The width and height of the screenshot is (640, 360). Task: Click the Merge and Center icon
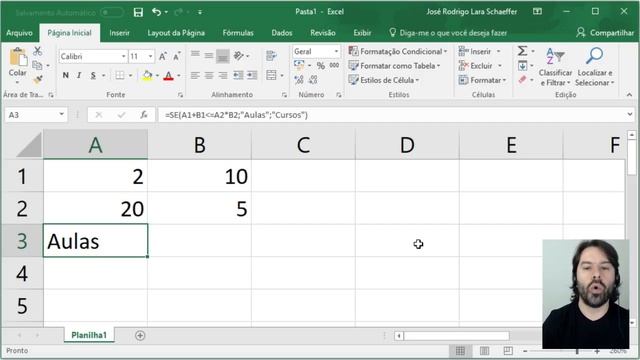pyautogui.click(x=271, y=75)
